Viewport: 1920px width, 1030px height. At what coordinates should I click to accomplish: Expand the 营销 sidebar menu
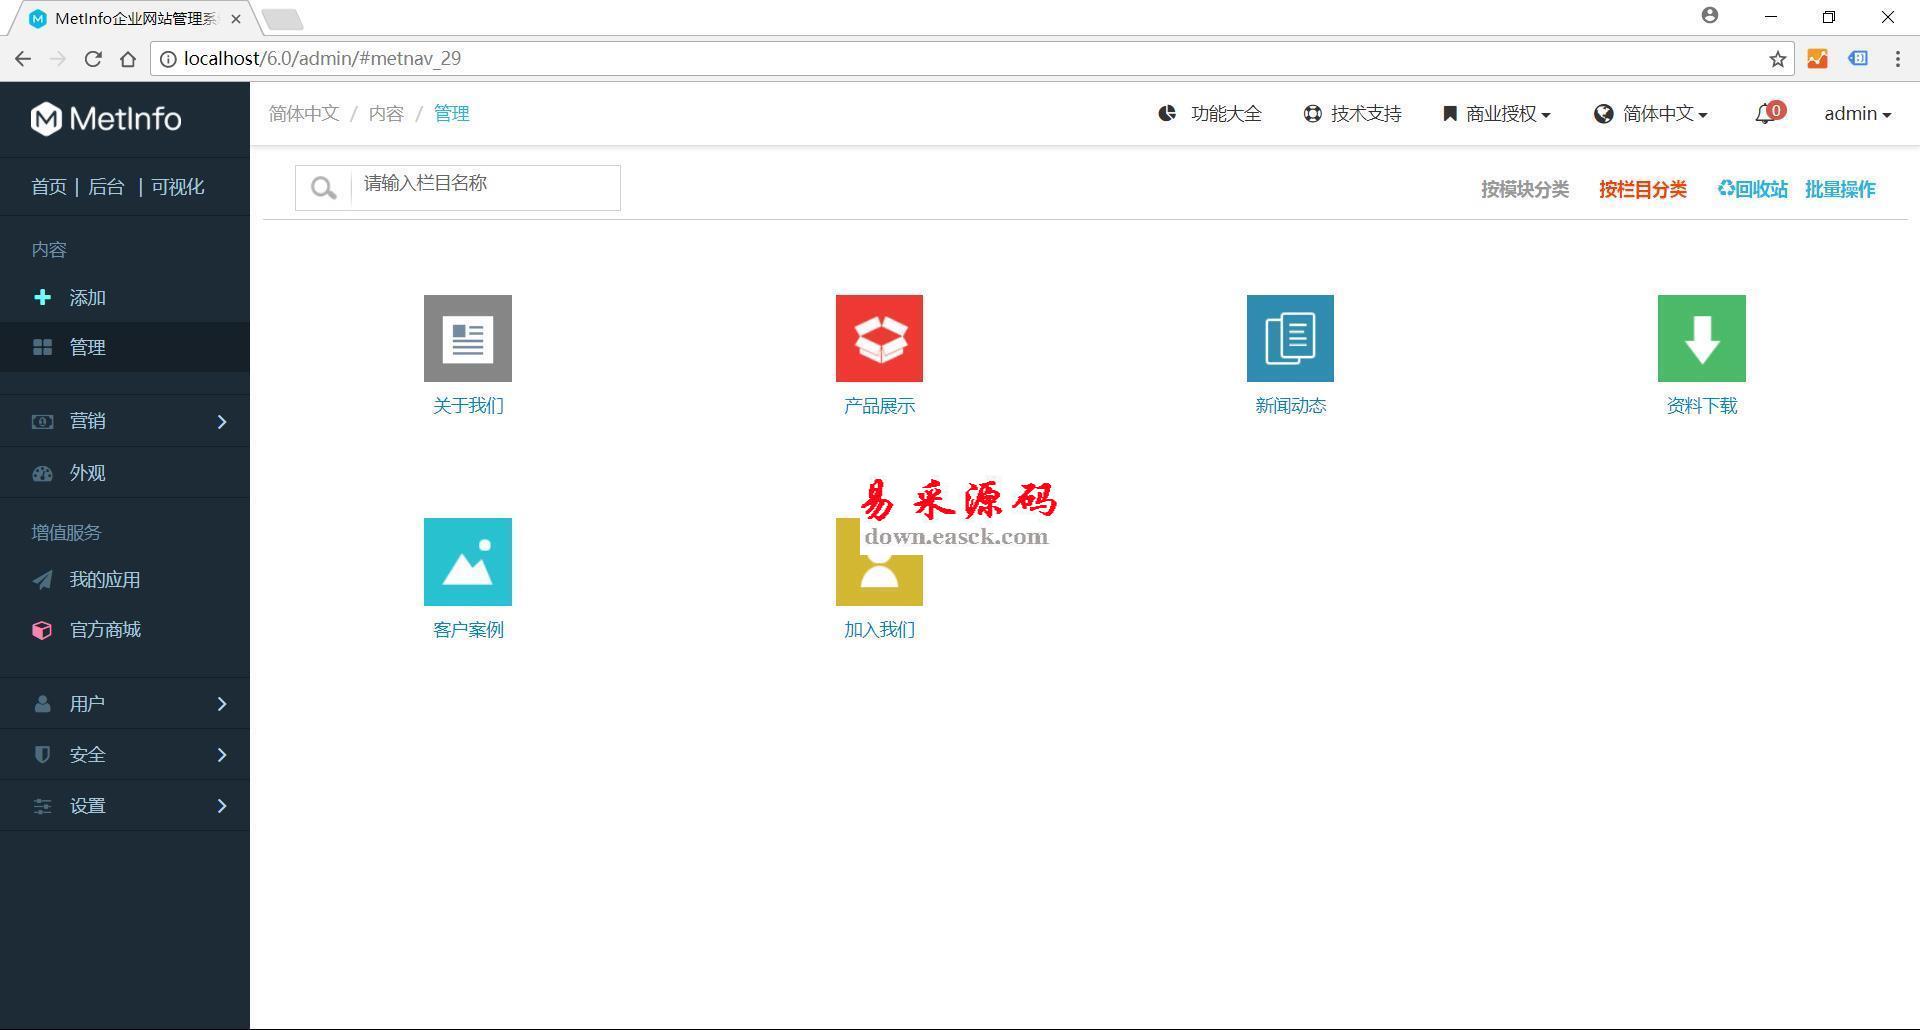pos(125,421)
